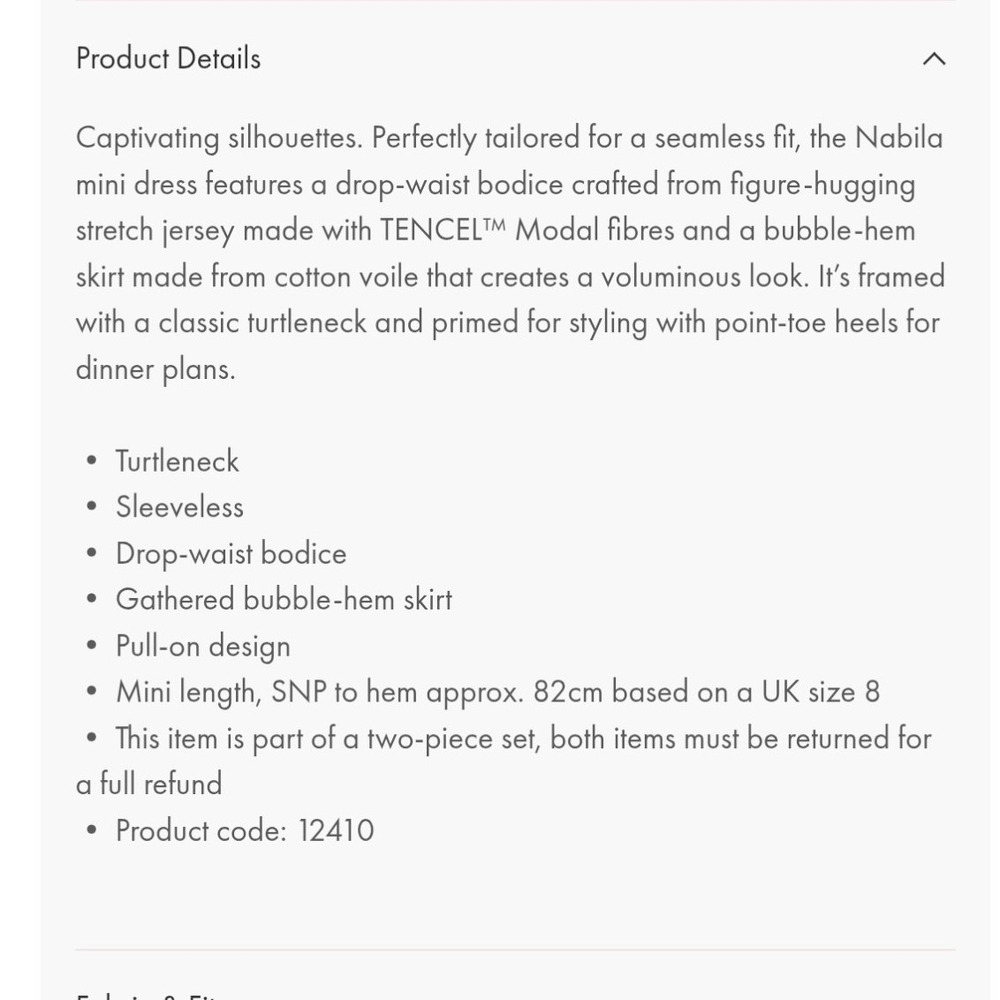Image resolution: width=1000 pixels, height=1000 pixels.
Task: Select the Turtleneck bullet item
Action: [177, 461]
